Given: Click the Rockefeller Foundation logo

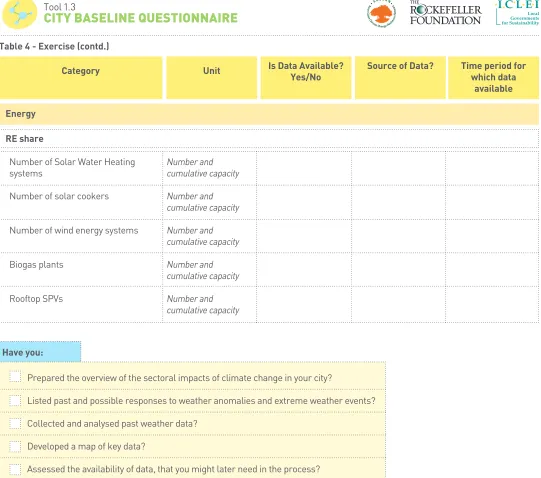Looking at the screenshot, I should click(x=445, y=13).
